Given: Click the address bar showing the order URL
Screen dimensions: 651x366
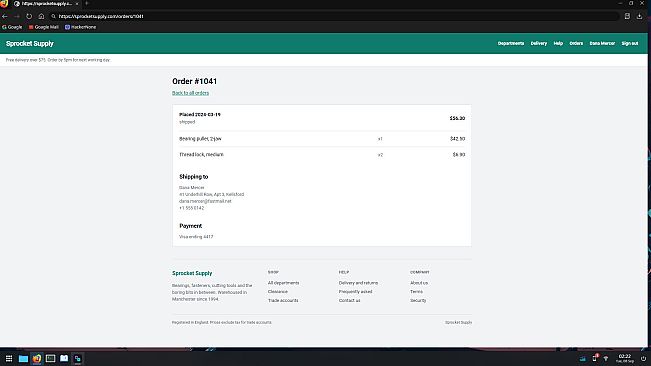Looking at the screenshot, I should pyautogui.click(x=334, y=16).
